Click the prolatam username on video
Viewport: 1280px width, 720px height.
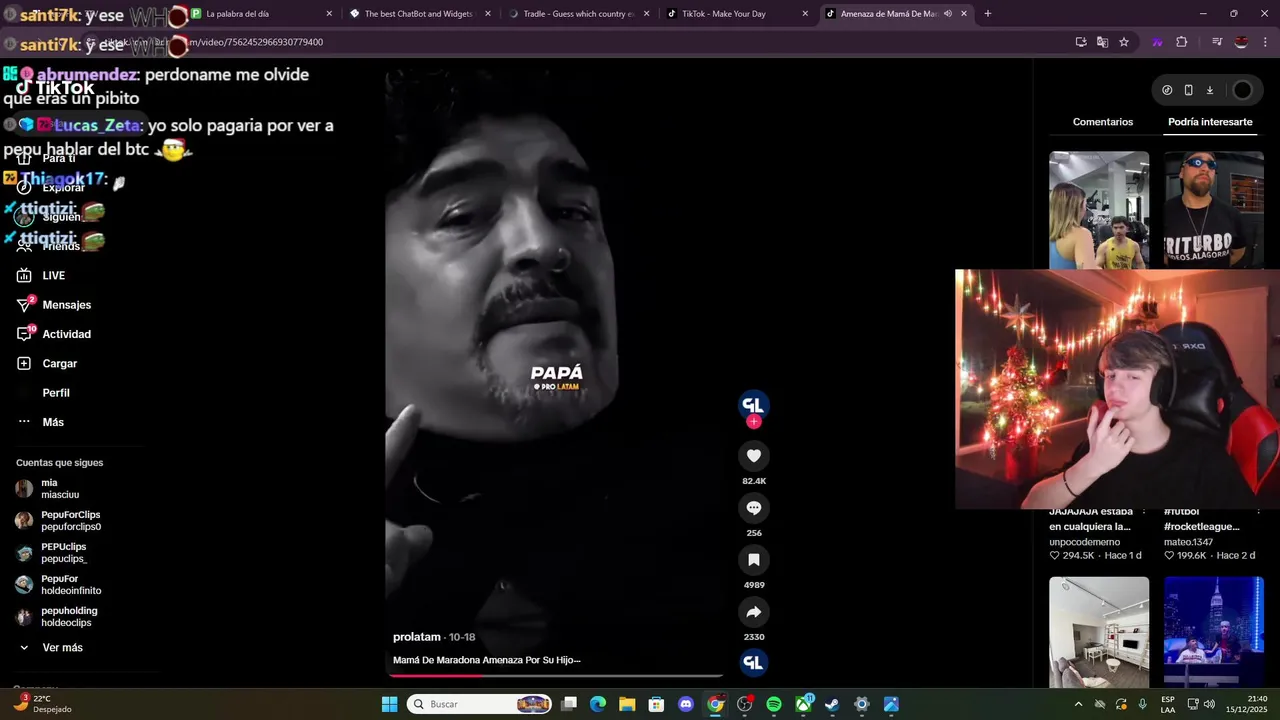pyautogui.click(x=417, y=637)
